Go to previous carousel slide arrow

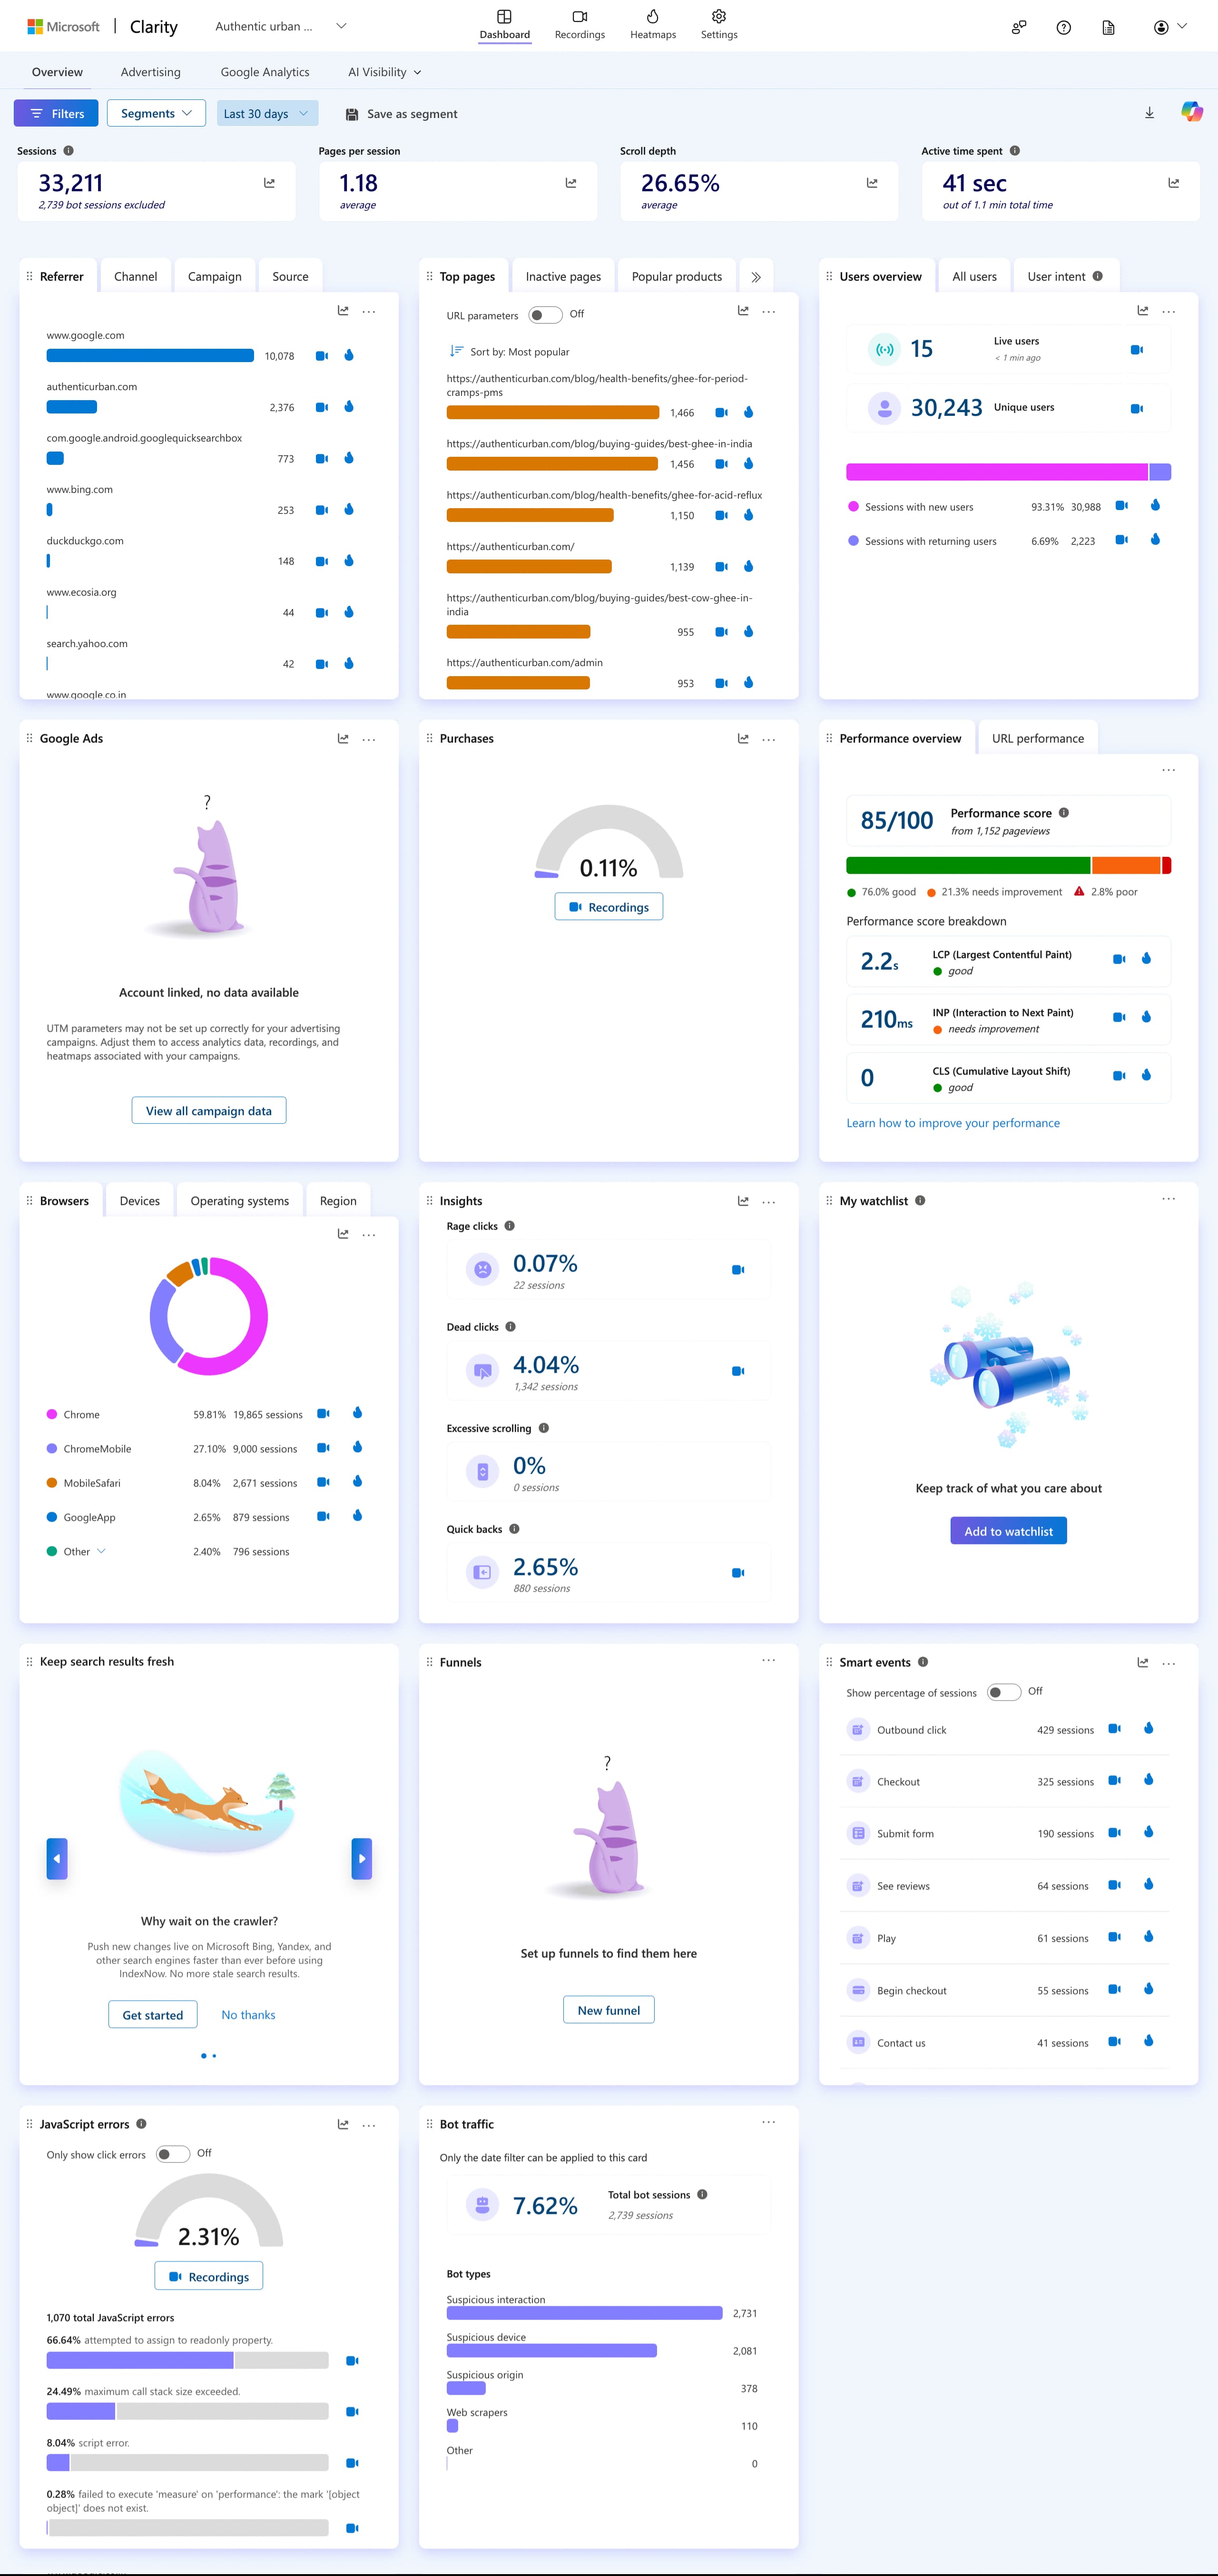[x=57, y=1859]
